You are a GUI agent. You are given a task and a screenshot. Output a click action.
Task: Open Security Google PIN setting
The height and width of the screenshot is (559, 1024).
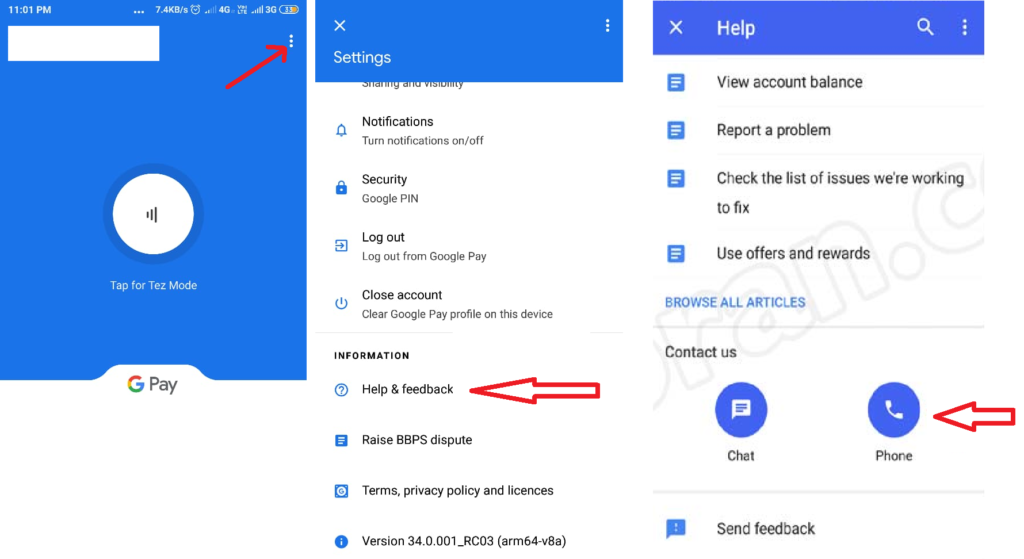469,188
